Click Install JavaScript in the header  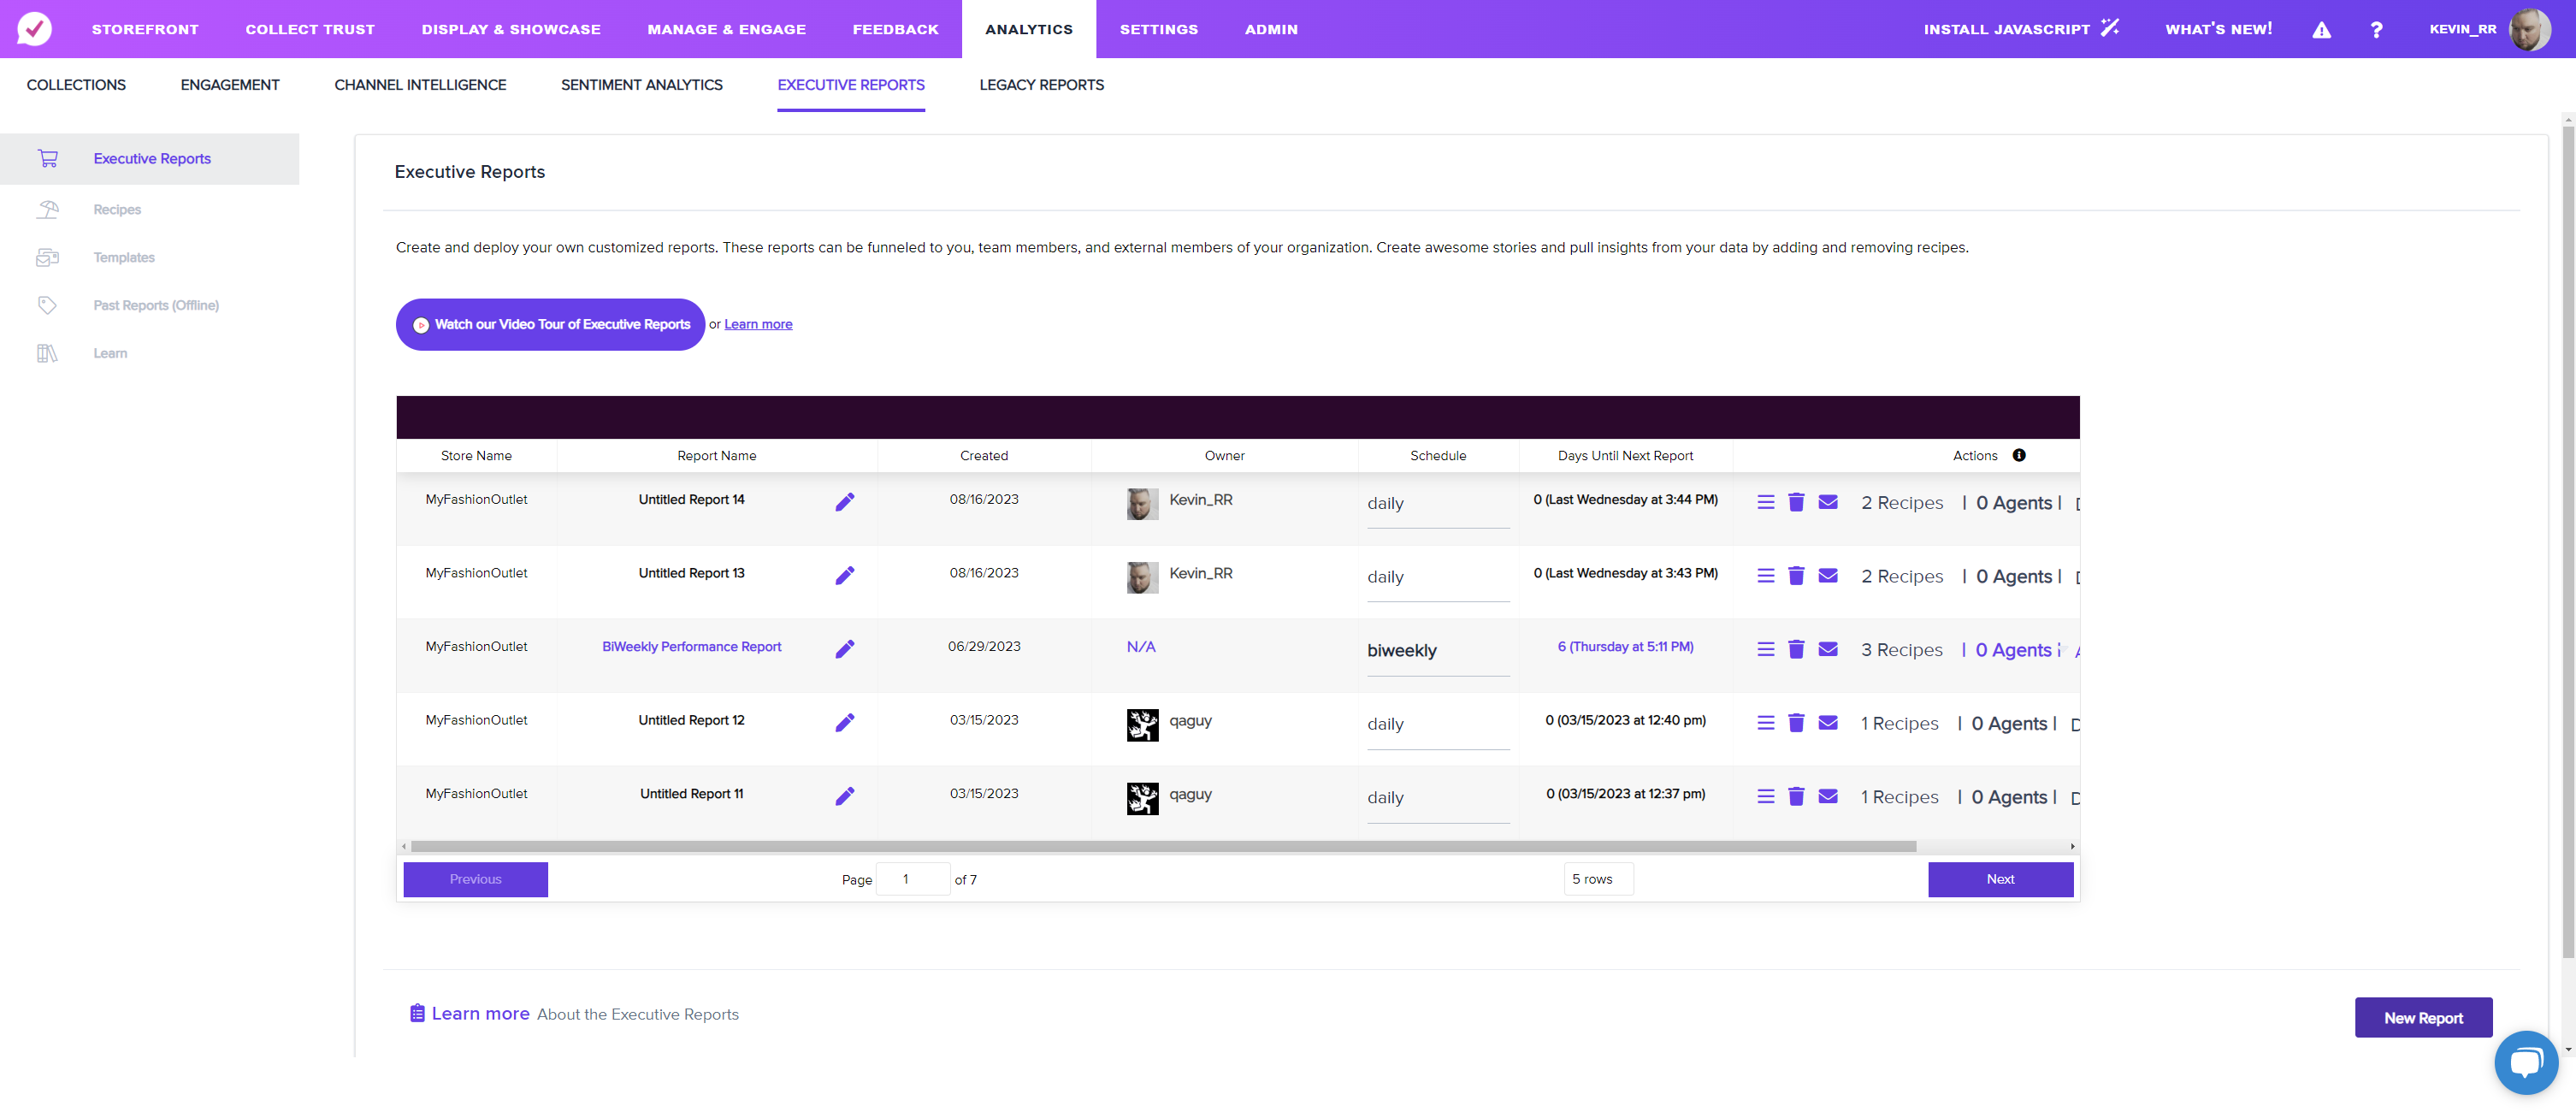pos(2021,29)
